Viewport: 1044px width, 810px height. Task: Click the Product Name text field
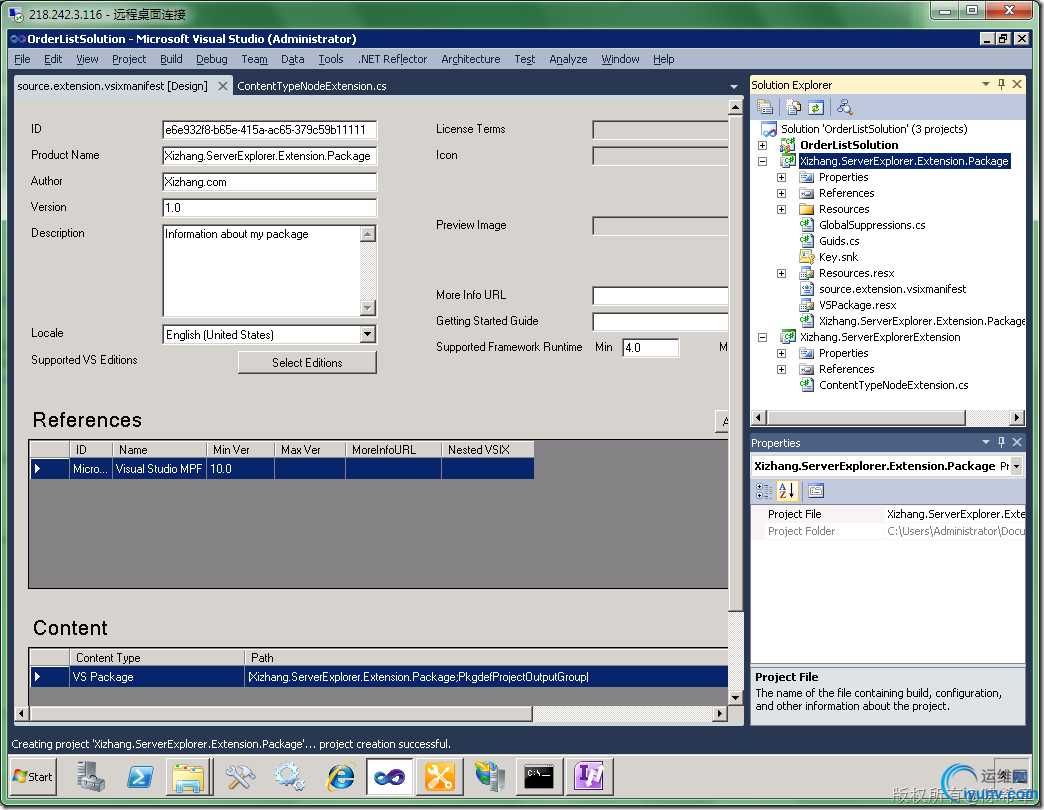pyautogui.click(x=269, y=156)
